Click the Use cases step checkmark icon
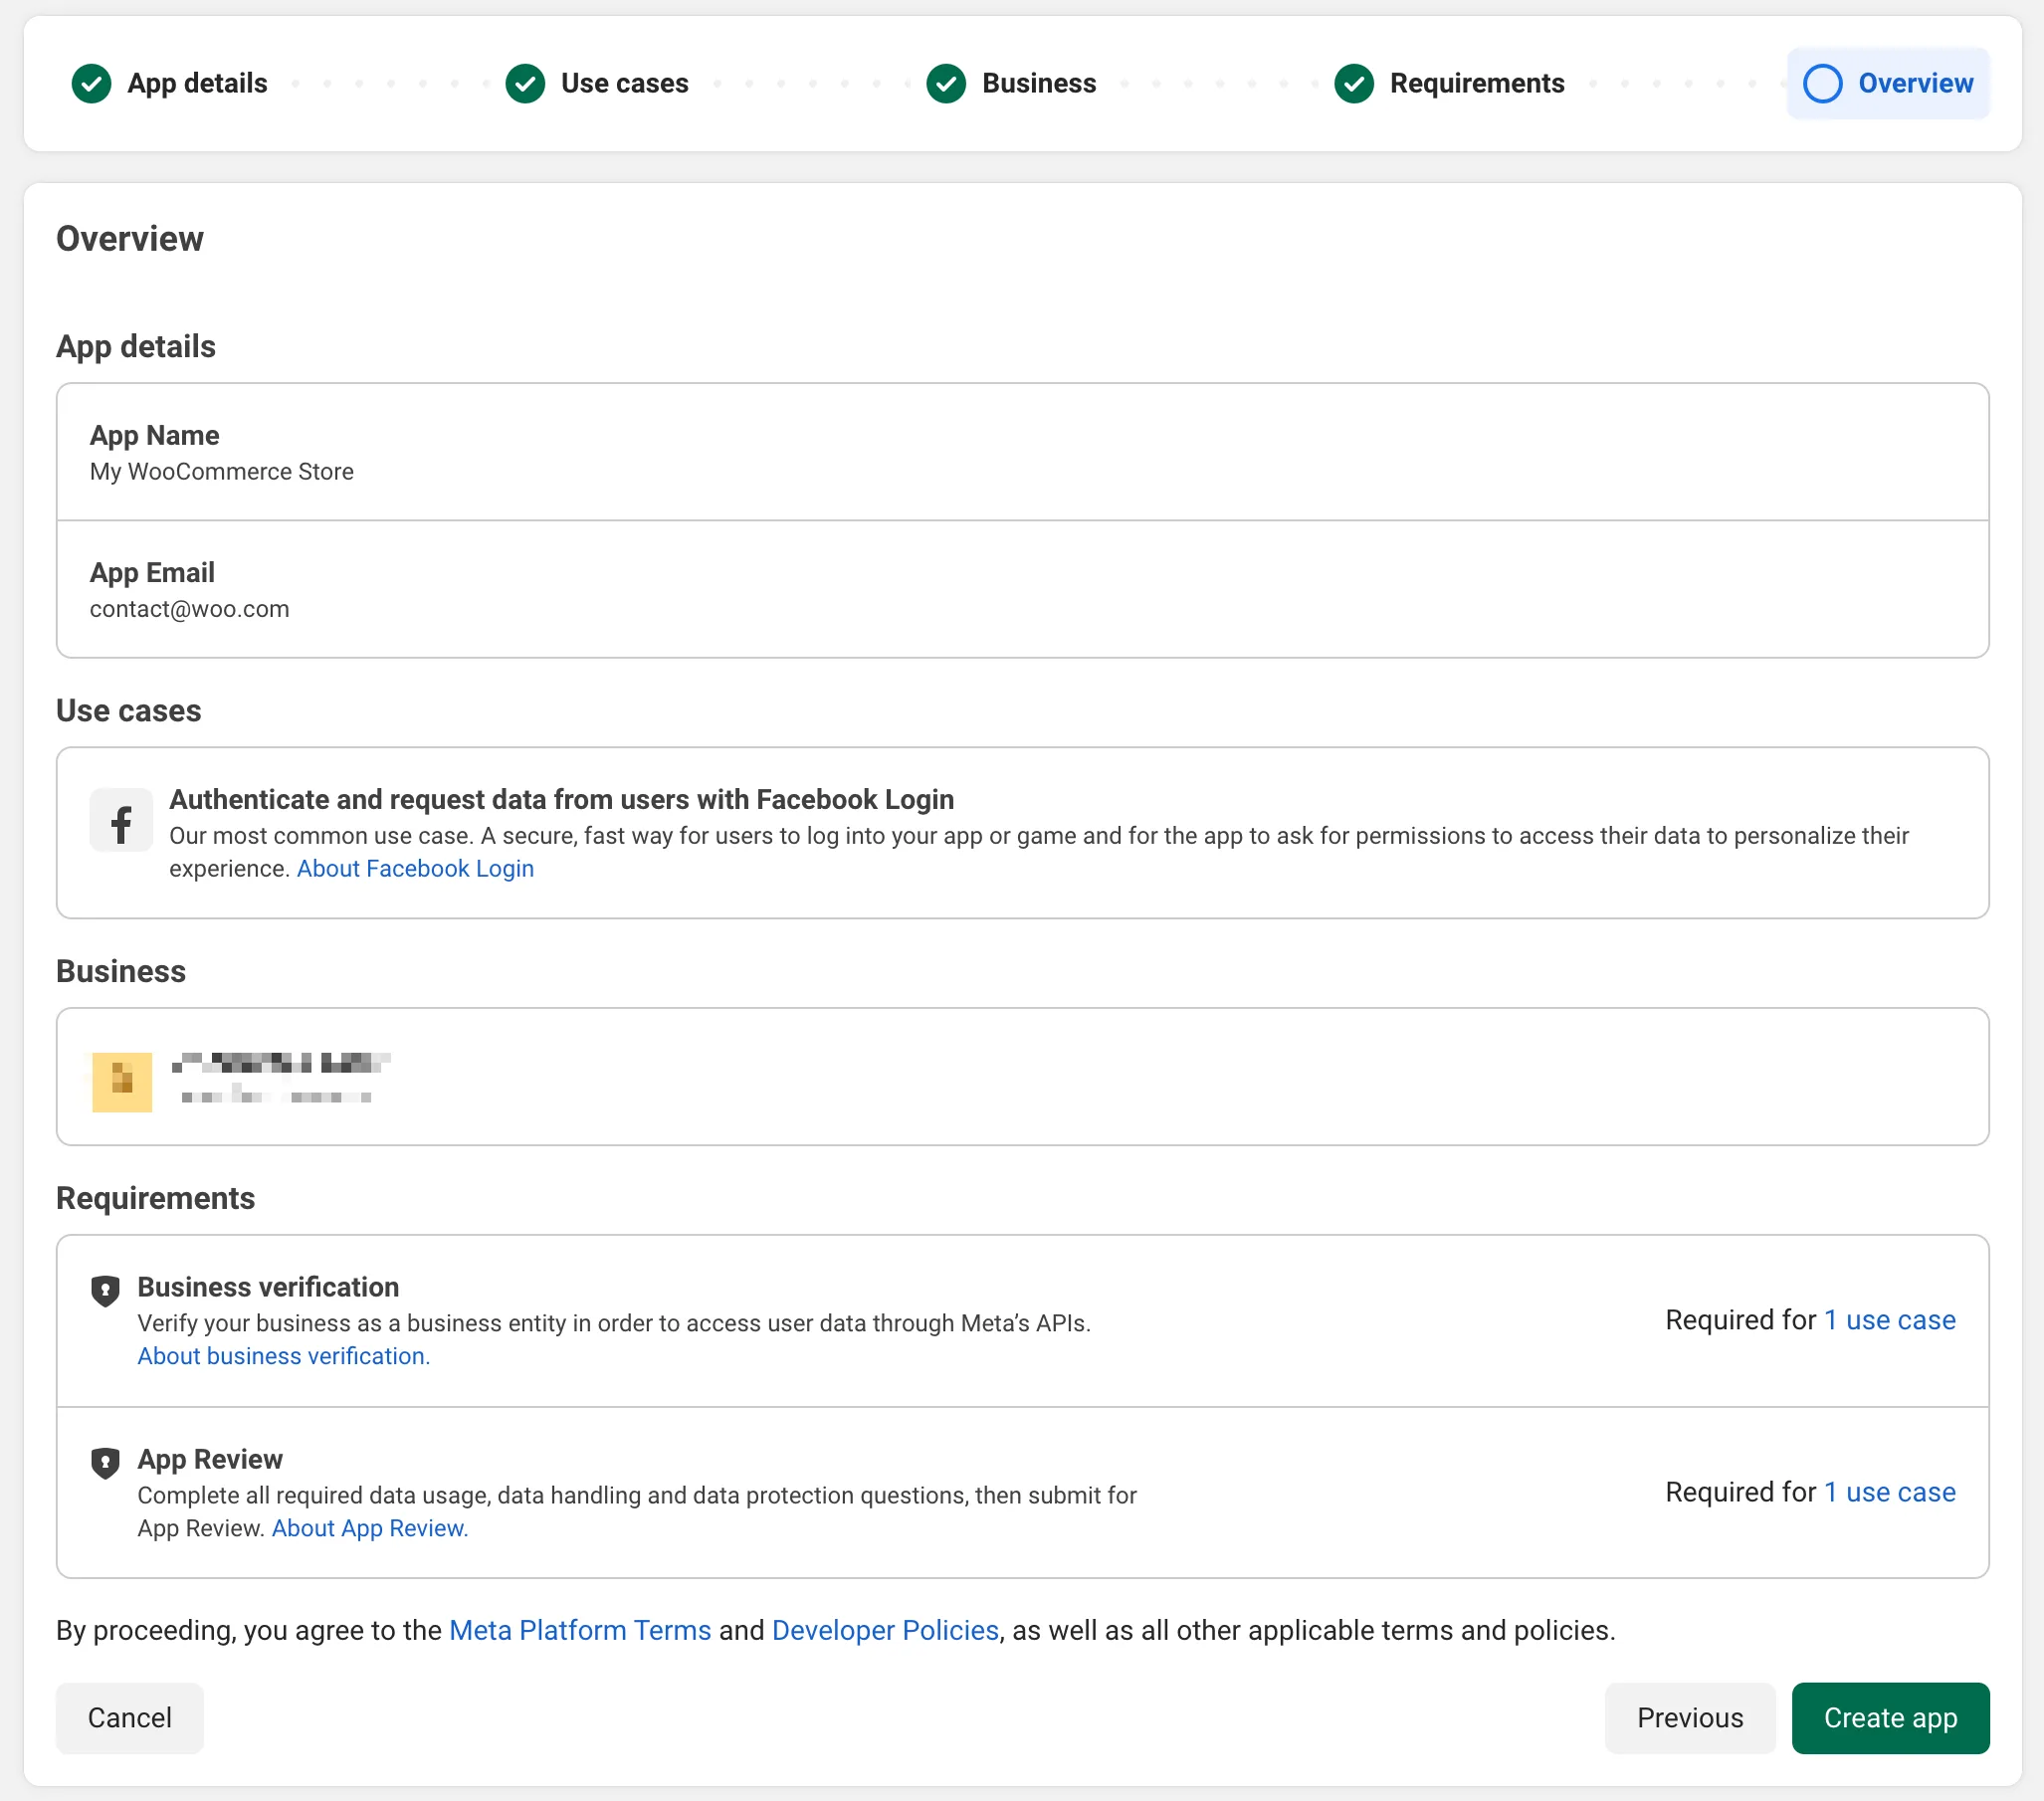This screenshot has height=1801, width=2044. (525, 84)
